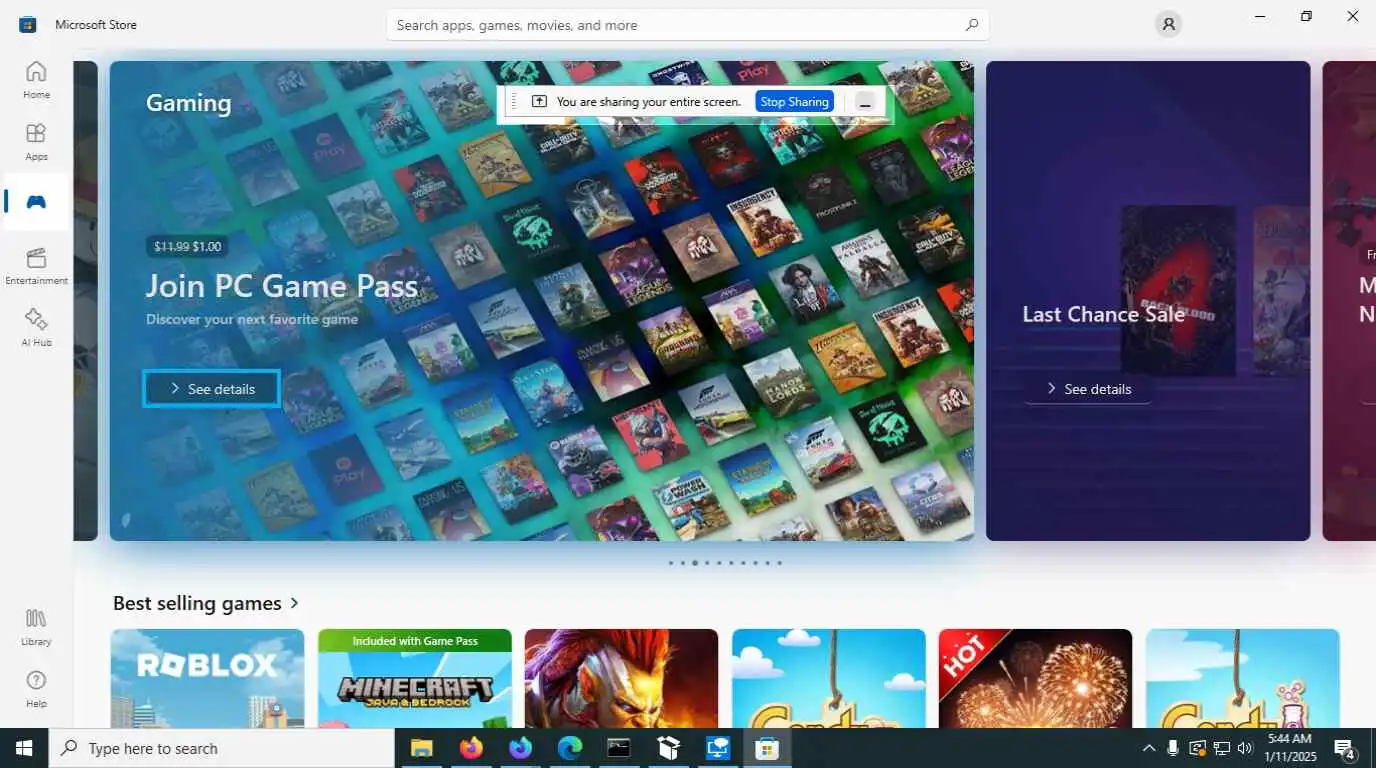This screenshot has width=1376, height=768.
Task: Click the Microsoft Store logo in title bar
Action: click(28, 24)
